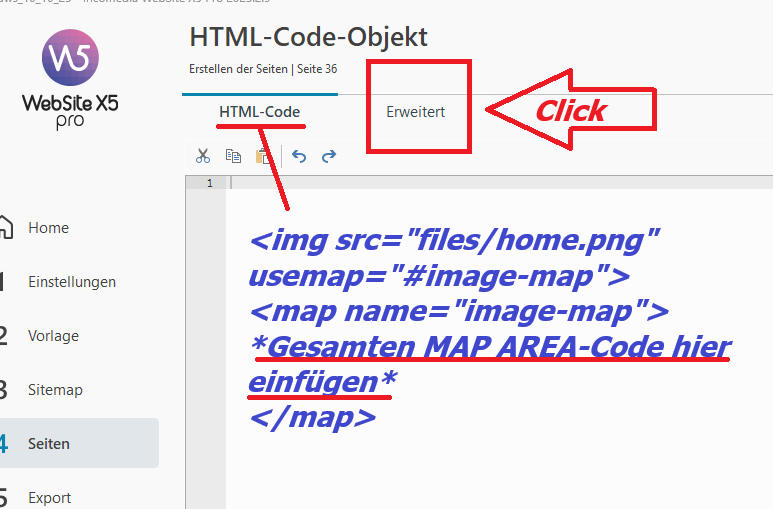The width and height of the screenshot is (773, 509).
Task: Click the Cut scissors icon
Action: point(203,156)
